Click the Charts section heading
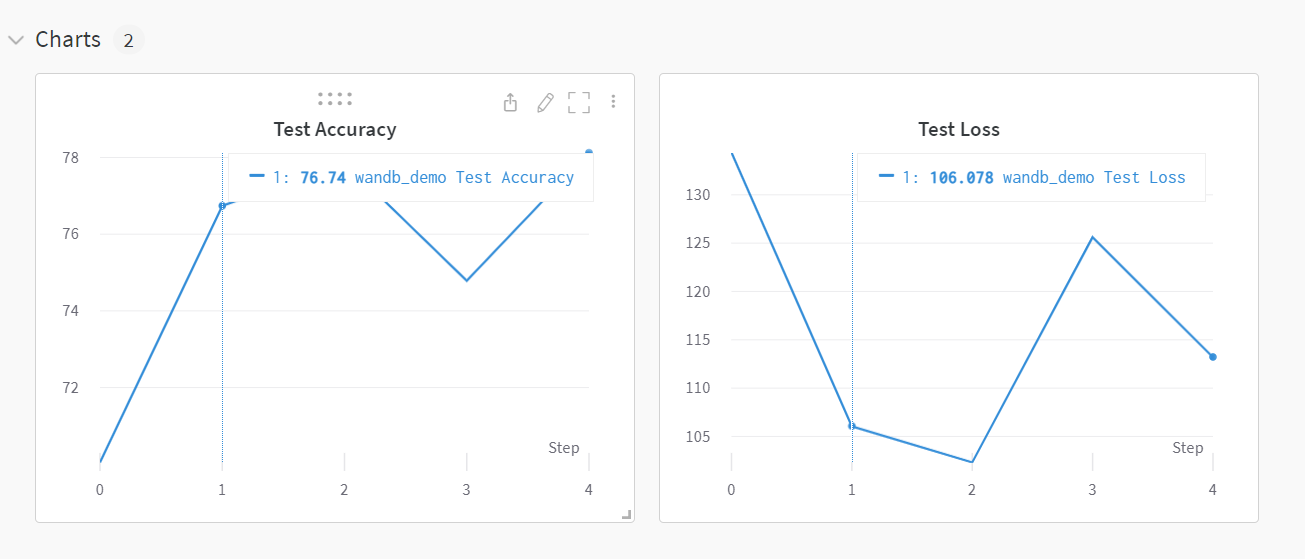The image size is (1305, 559). (68, 40)
